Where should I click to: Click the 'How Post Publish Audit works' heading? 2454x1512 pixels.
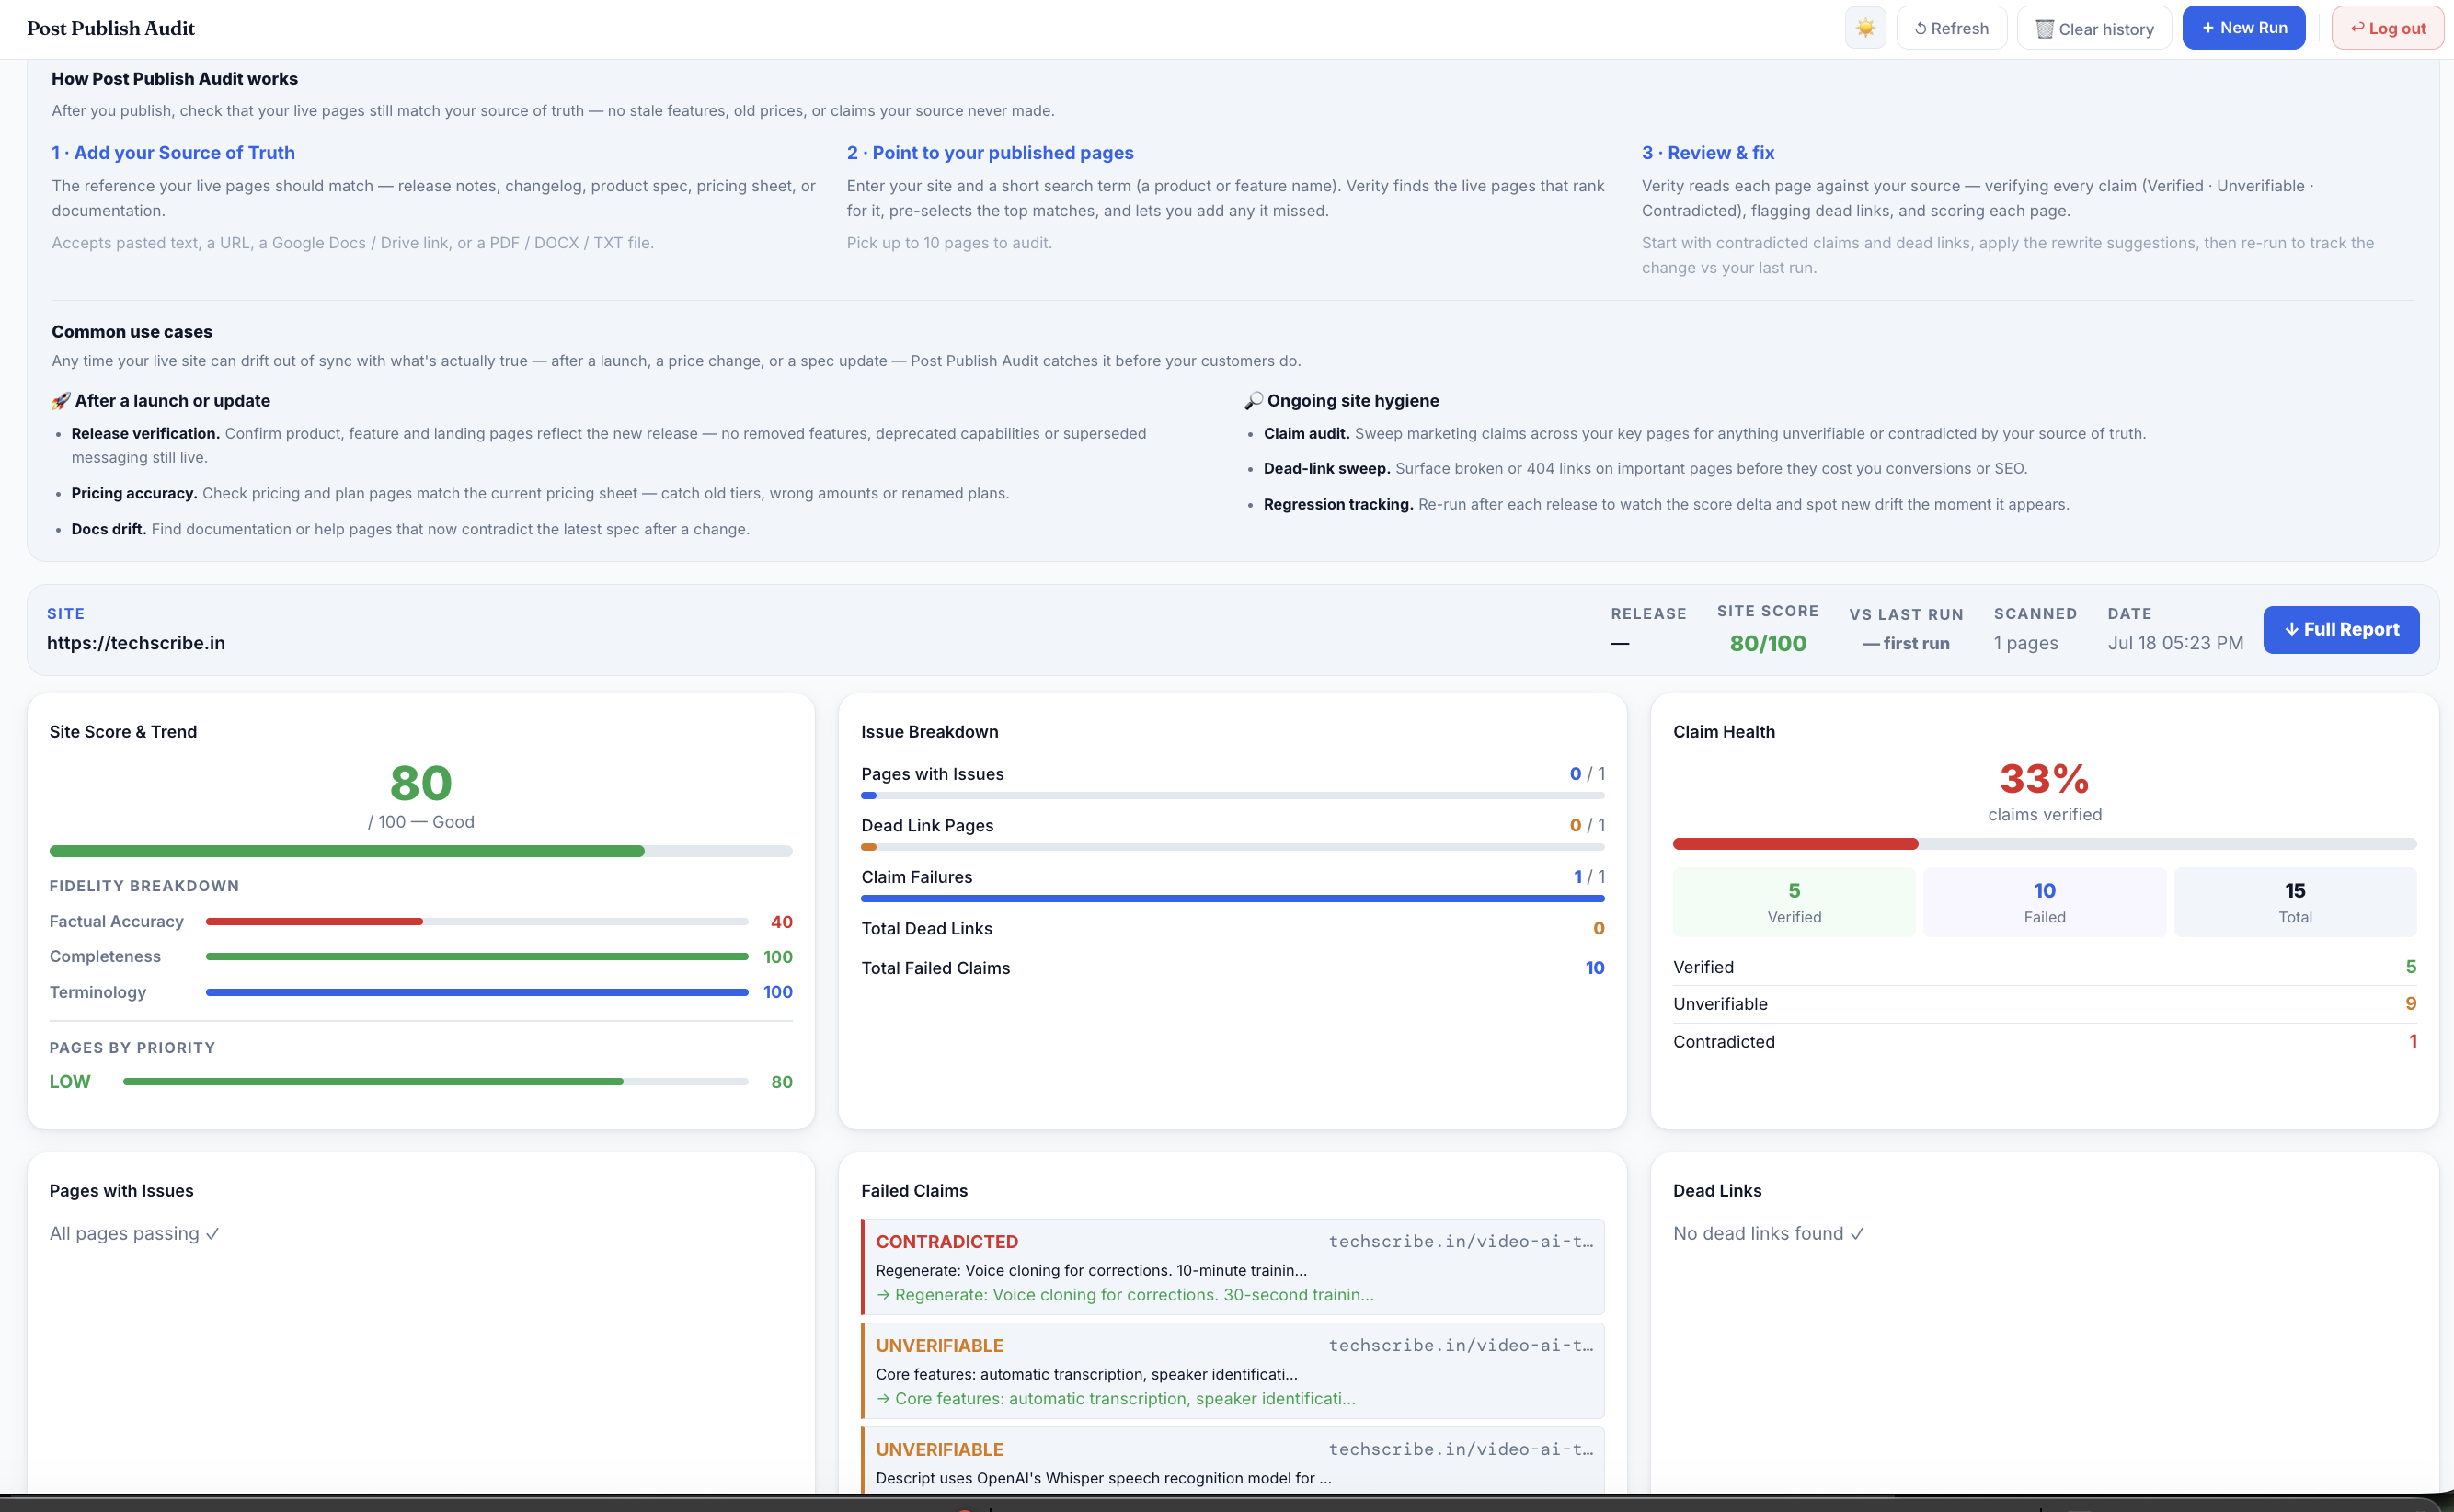click(174, 78)
